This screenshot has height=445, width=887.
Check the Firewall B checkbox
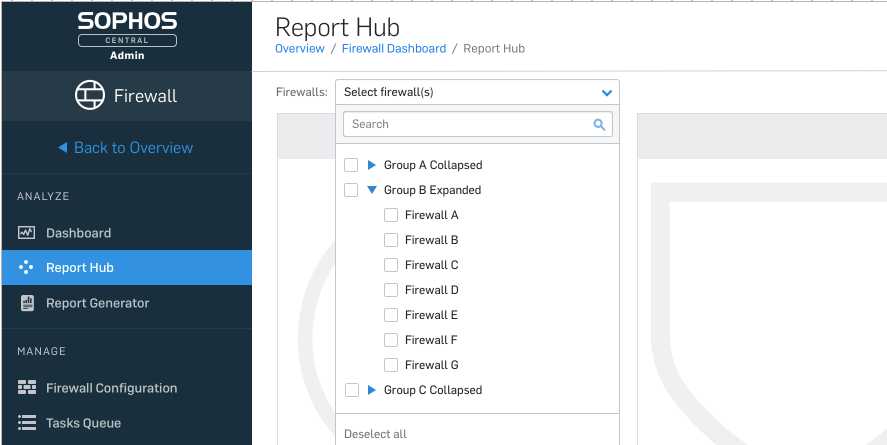391,240
